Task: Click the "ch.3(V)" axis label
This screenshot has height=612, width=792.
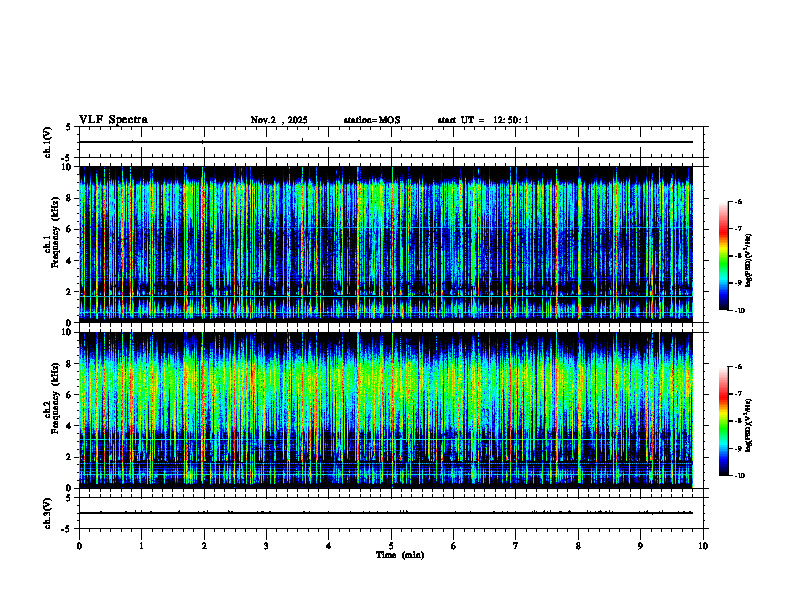Action: 48,513
